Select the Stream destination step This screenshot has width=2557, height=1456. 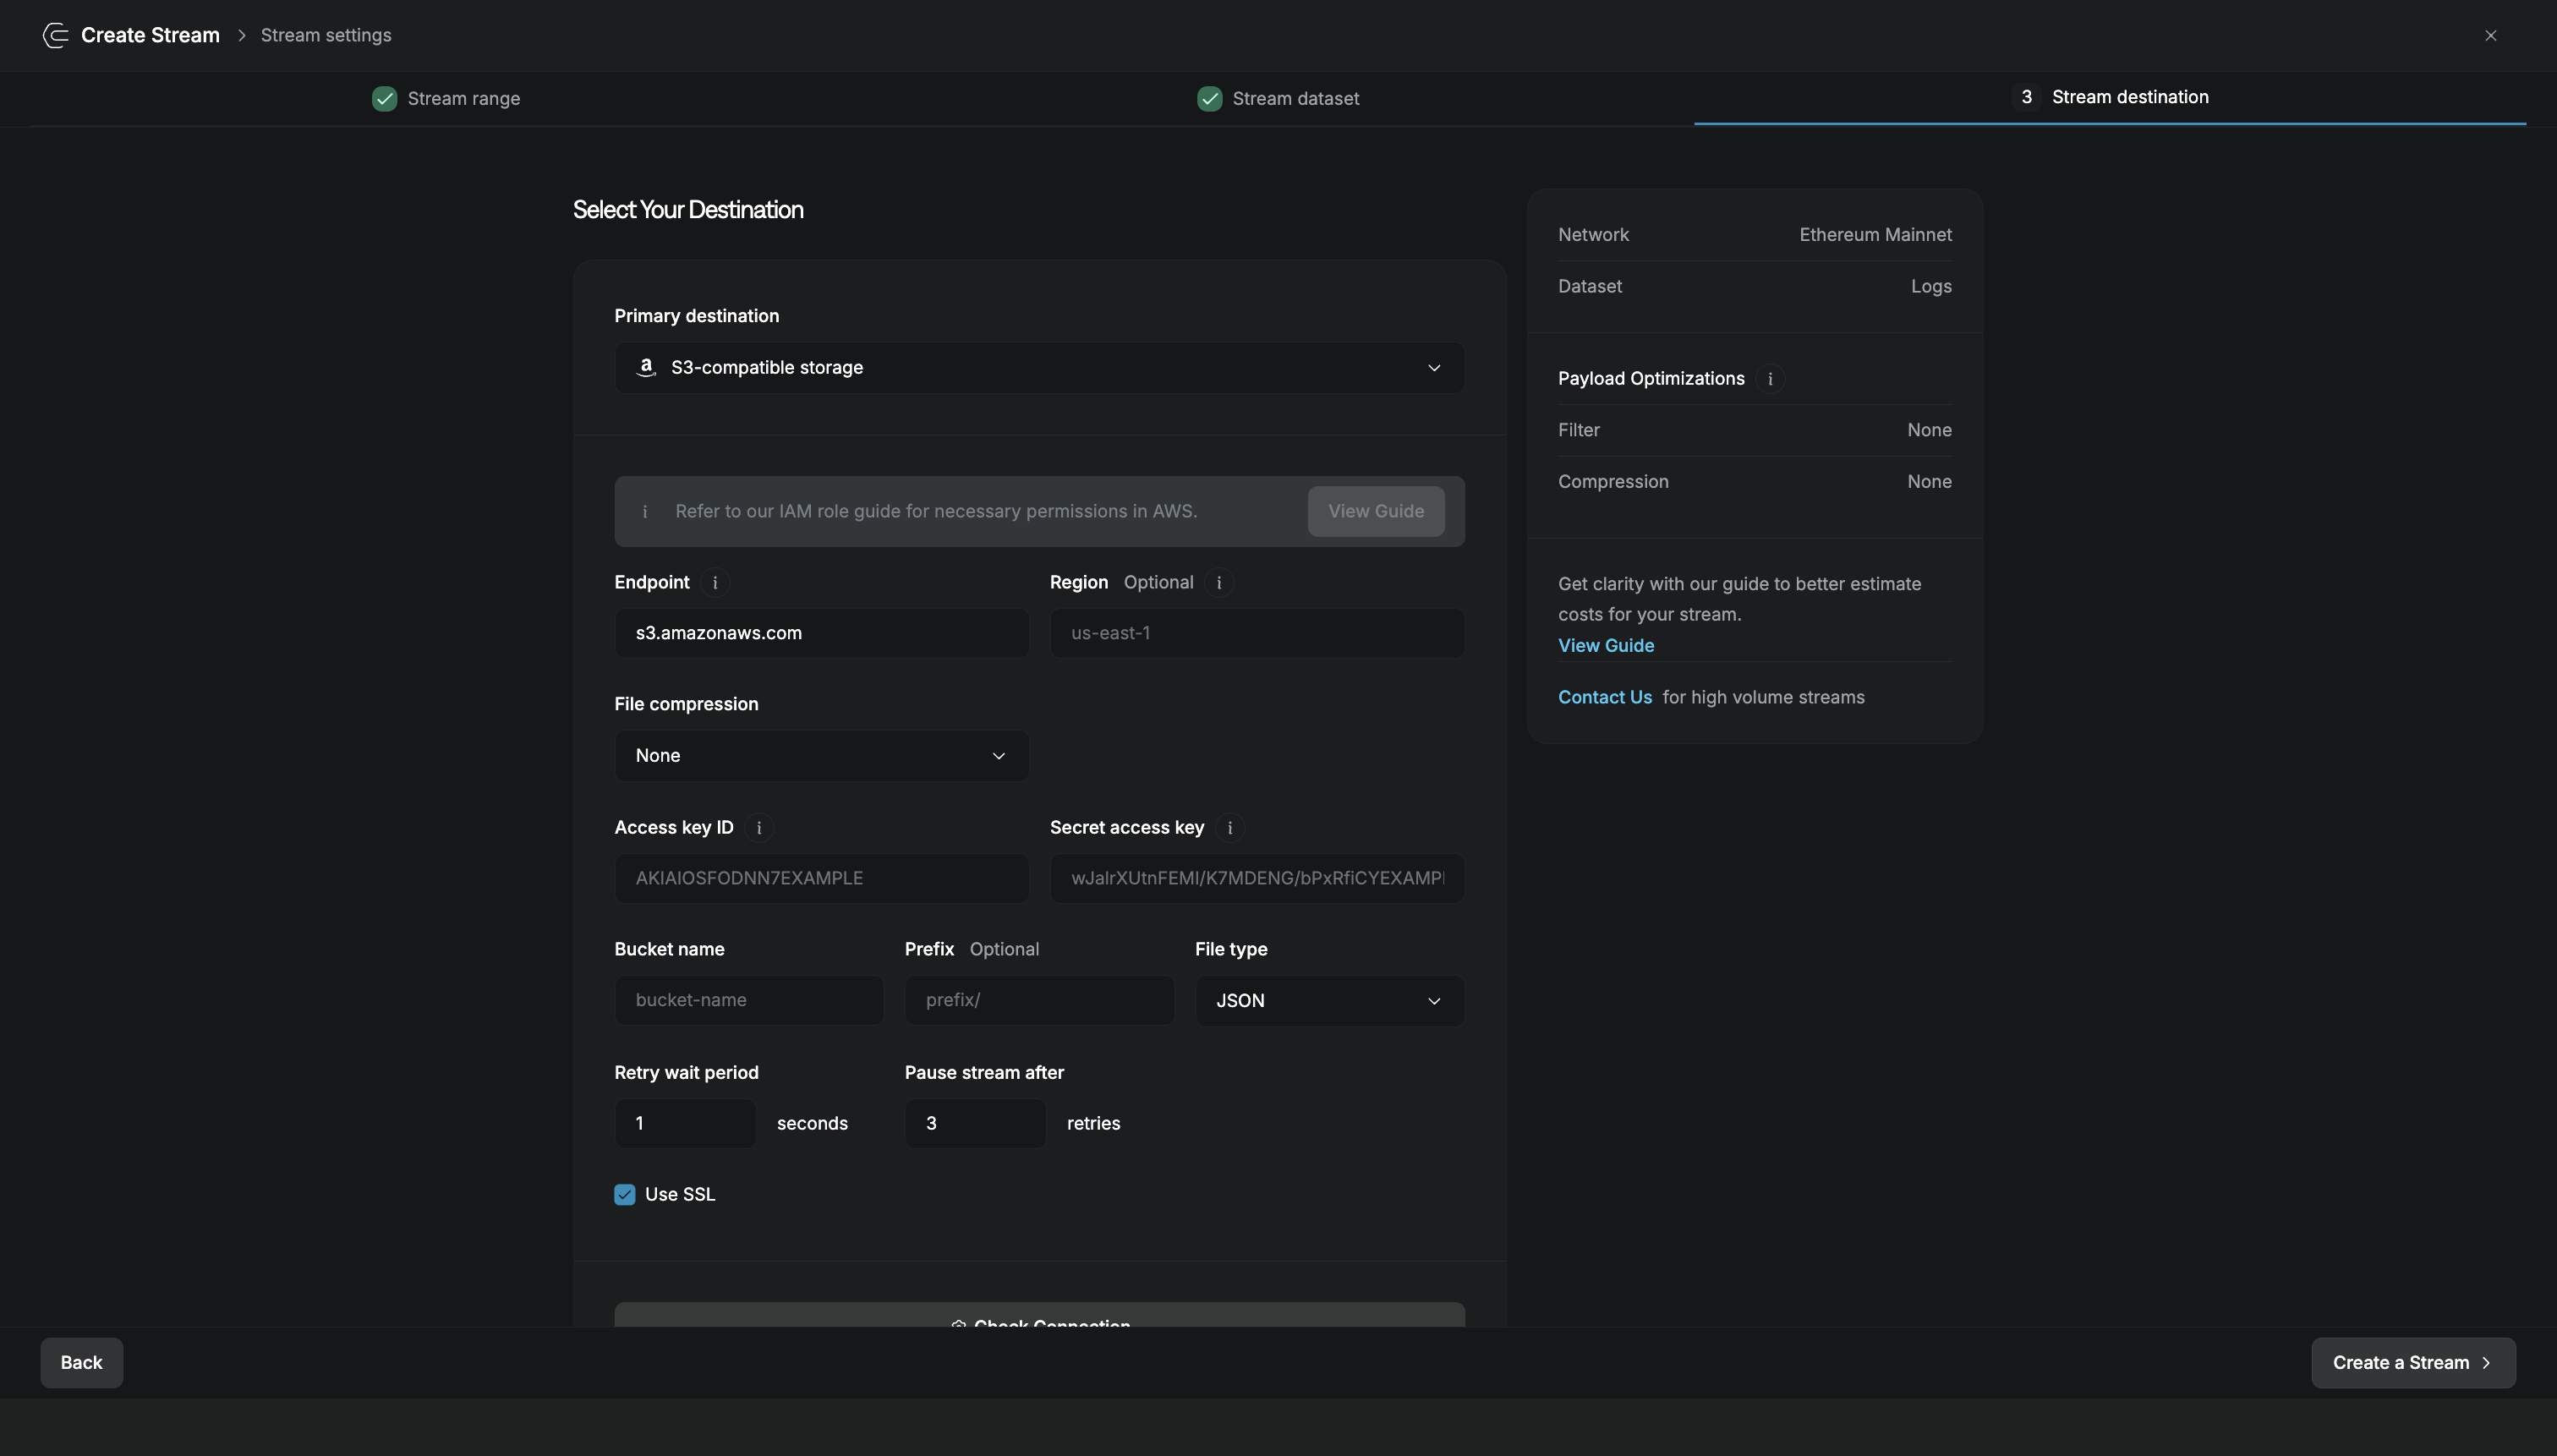point(2110,97)
